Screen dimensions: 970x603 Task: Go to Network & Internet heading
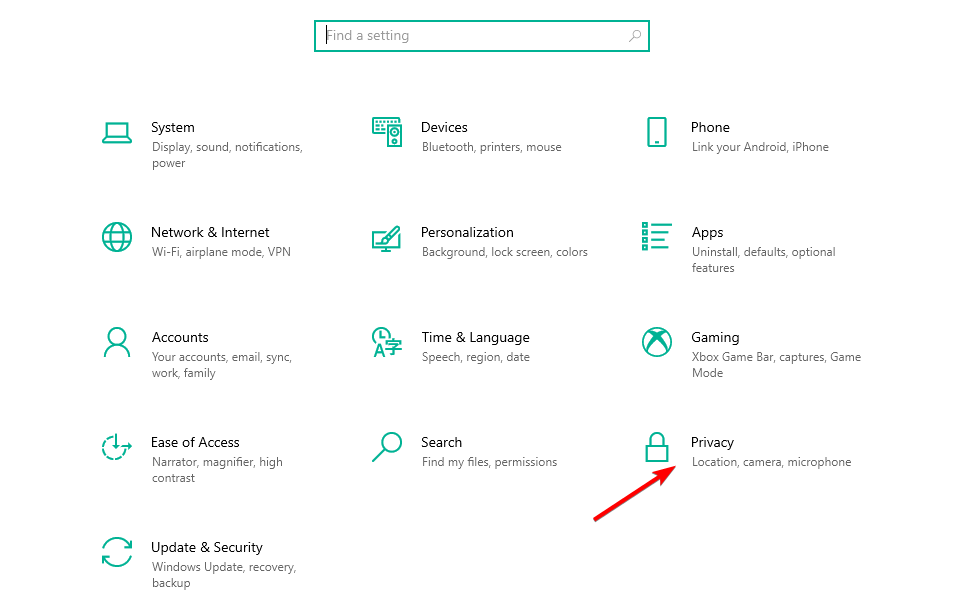pyautogui.click(x=210, y=233)
